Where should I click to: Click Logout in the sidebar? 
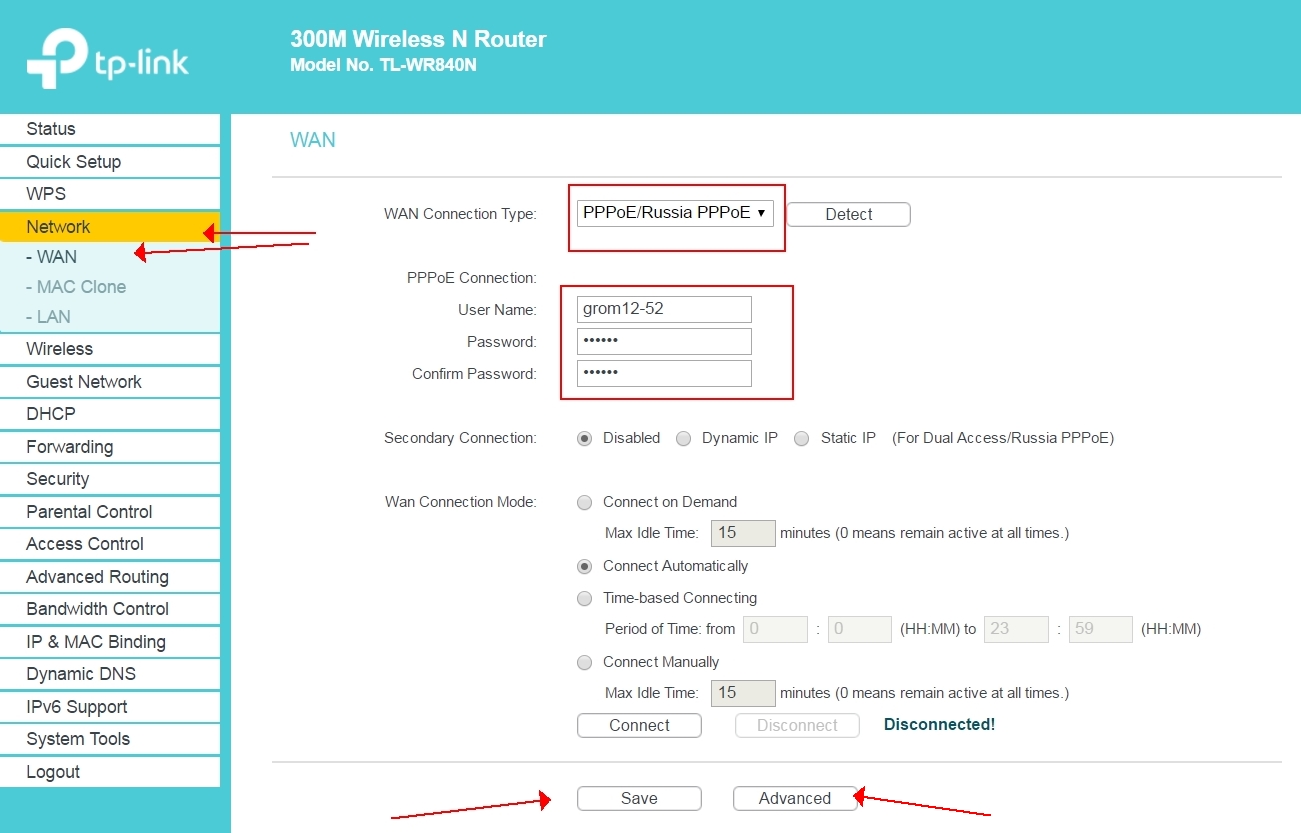[x=109, y=772]
